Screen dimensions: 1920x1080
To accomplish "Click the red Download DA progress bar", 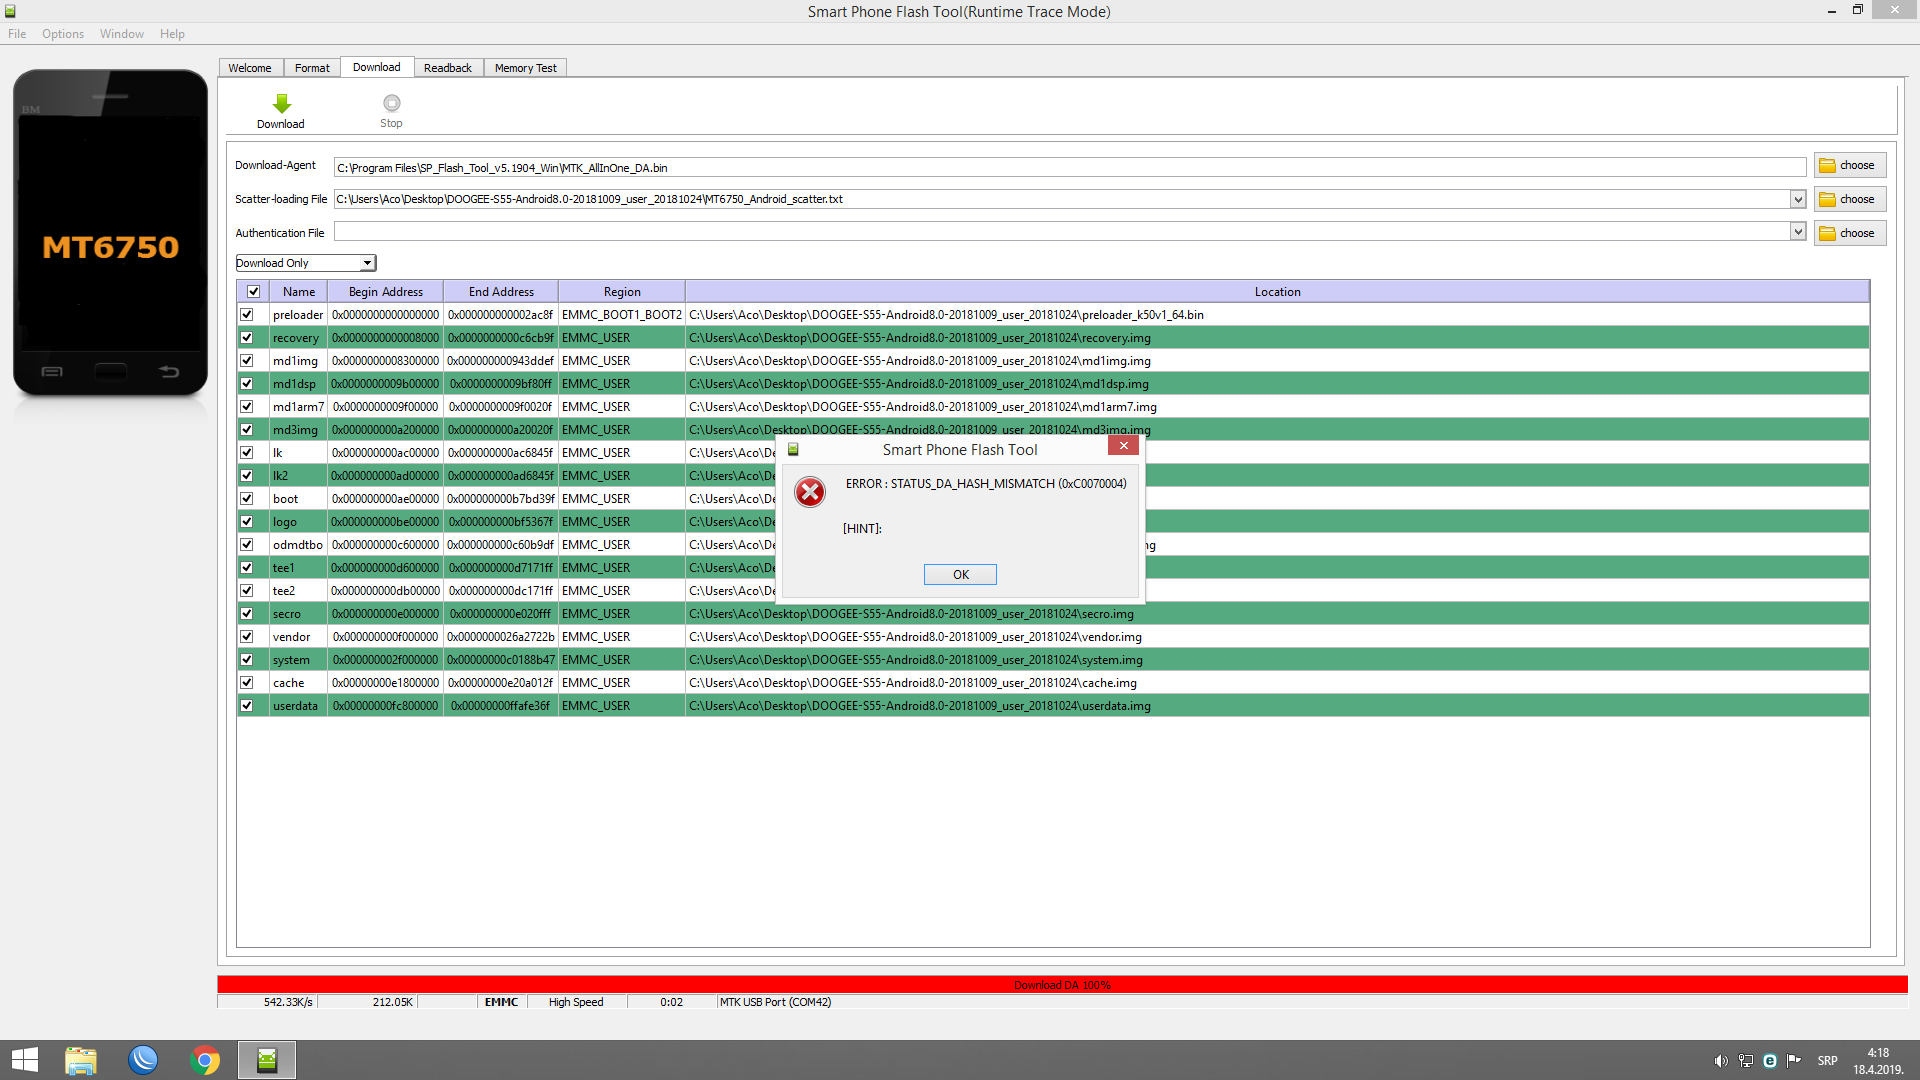I will [x=1062, y=985].
